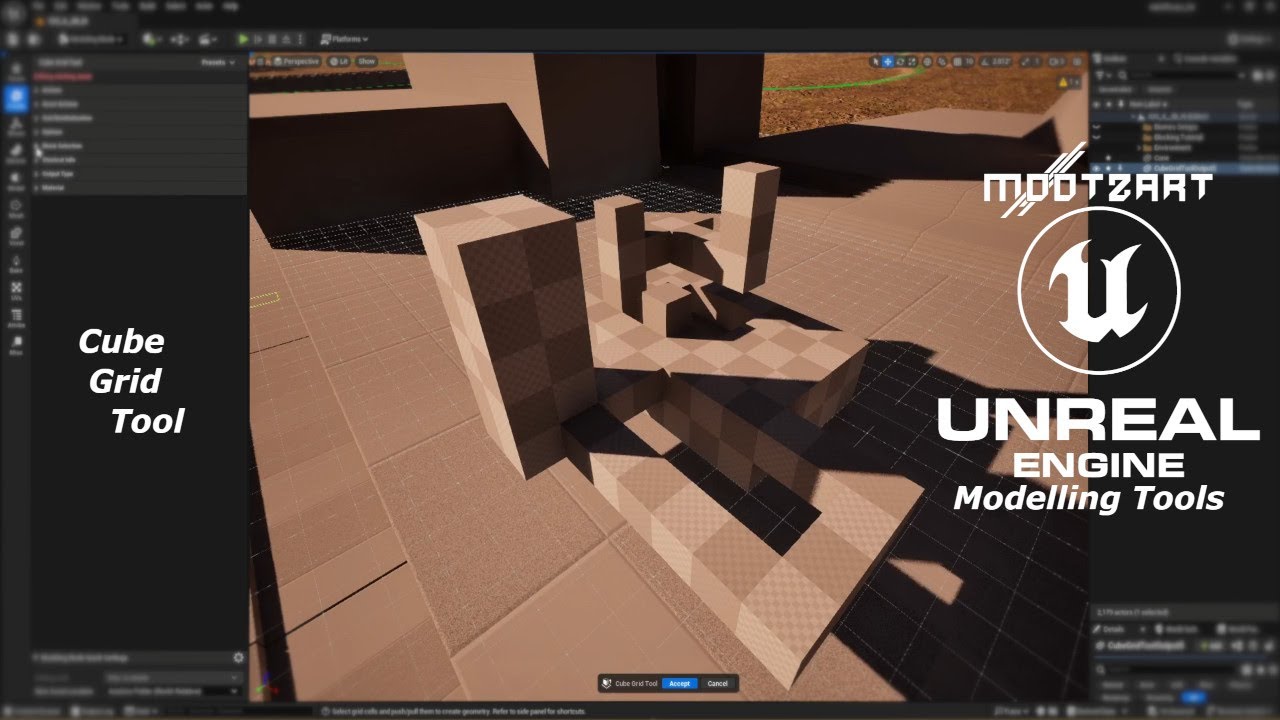Image resolution: width=1280 pixels, height=720 pixels.
Task: Activate the translate (move) gizmo tool
Action: 888,62
